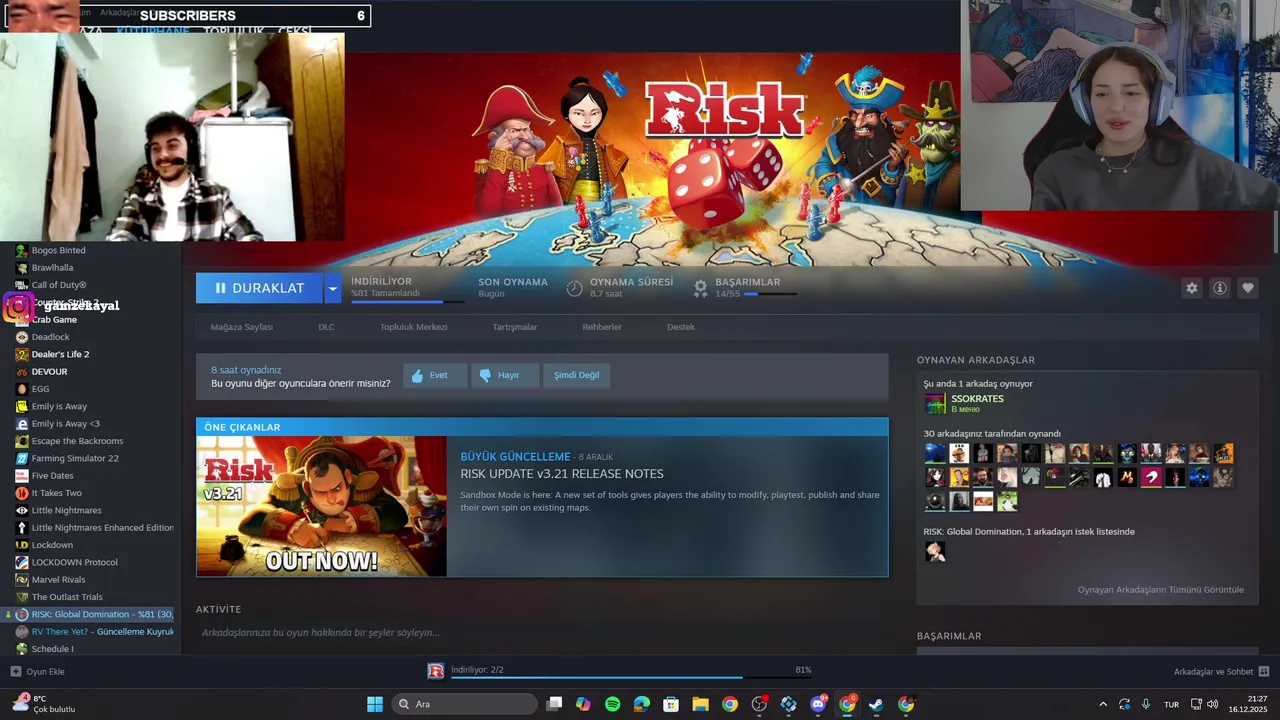Select Little Nightmares Enhanced Edition in library
The width and height of the screenshot is (1280, 720).
tap(102, 528)
